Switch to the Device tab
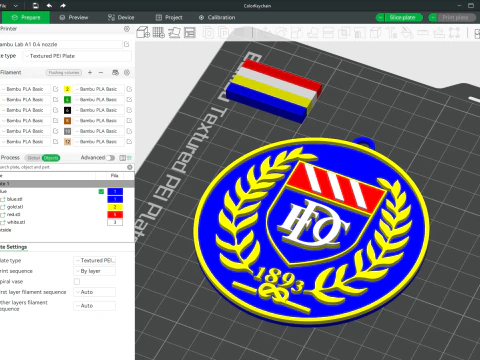 click(121, 17)
